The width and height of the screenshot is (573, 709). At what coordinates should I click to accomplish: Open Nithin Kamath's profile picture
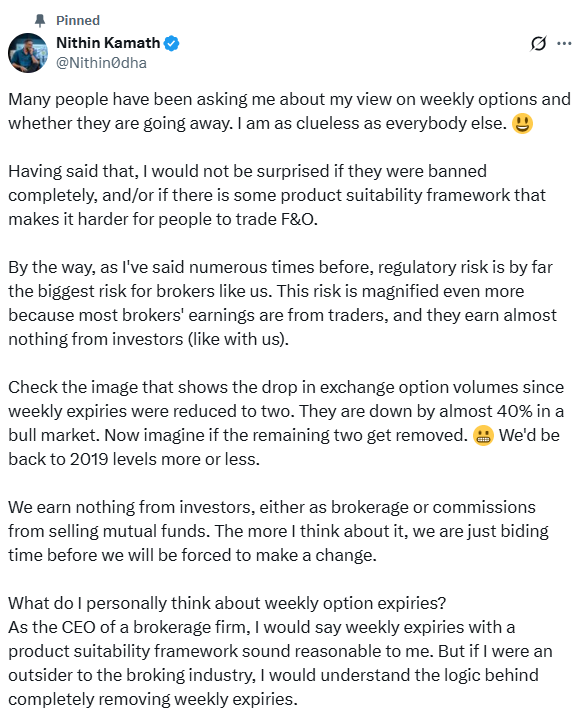click(28, 53)
